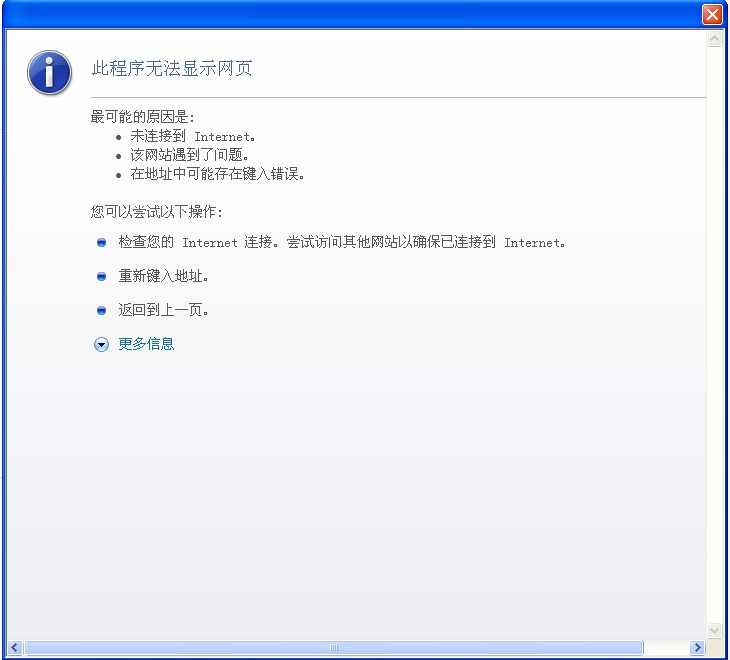The image size is (730, 660).
Task: Click the bullet 在地址中可能存在键入错误。
Action: (x=217, y=174)
